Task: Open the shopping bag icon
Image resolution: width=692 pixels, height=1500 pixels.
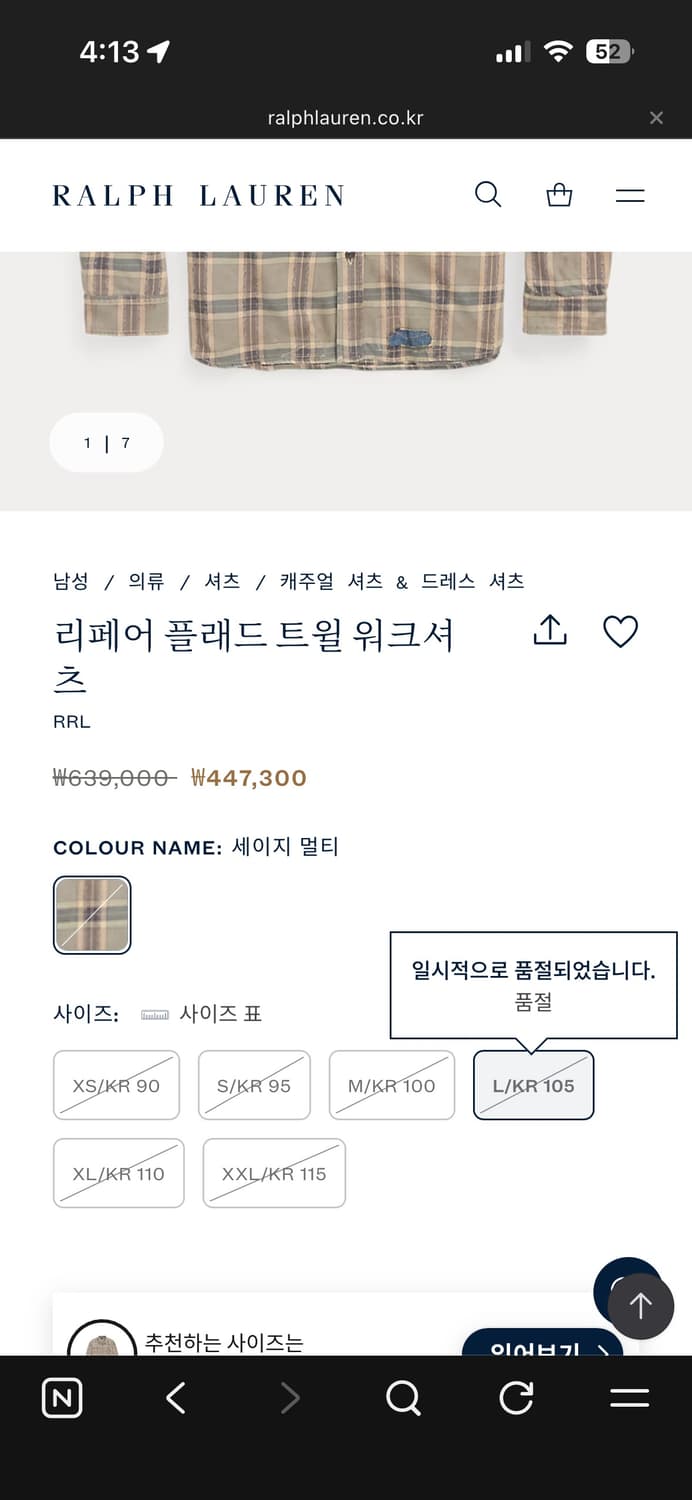Action: pyautogui.click(x=559, y=194)
